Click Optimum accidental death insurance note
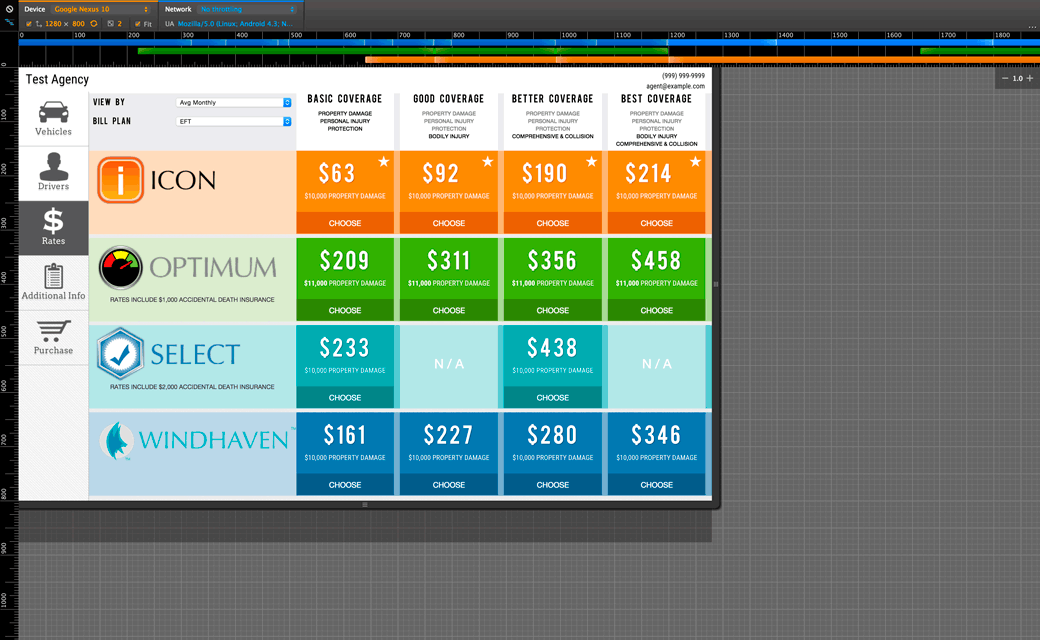1040x640 pixels. [192, 300]
